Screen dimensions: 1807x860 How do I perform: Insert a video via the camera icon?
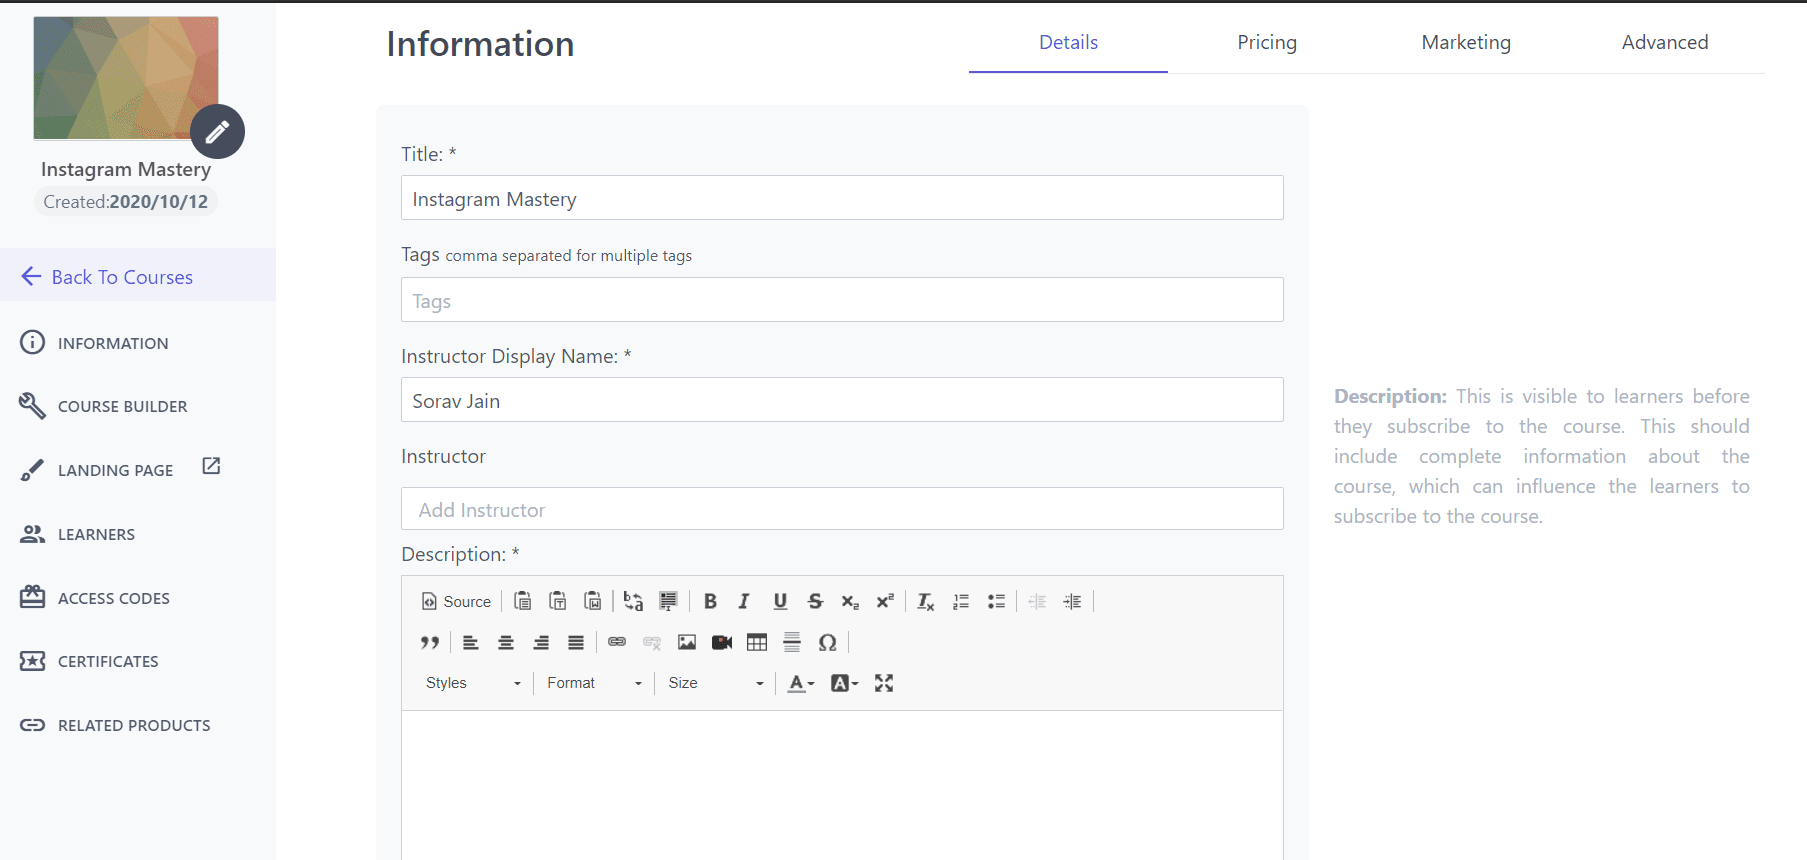pos(722,642)
